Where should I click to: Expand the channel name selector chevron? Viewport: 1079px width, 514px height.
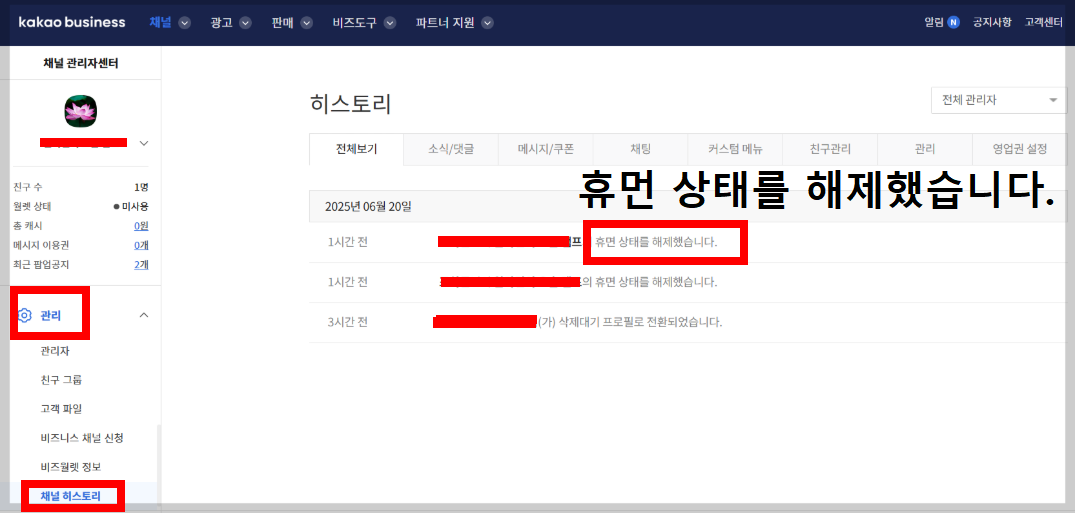[144, 143]
